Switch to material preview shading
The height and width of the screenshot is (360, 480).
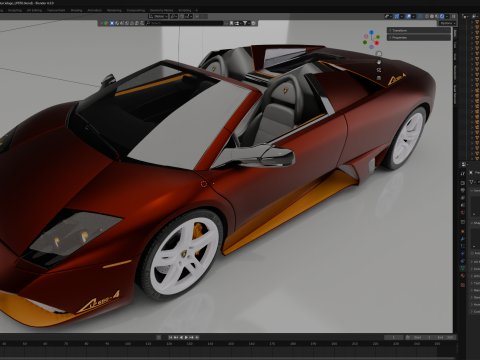(x=437, y=16)
